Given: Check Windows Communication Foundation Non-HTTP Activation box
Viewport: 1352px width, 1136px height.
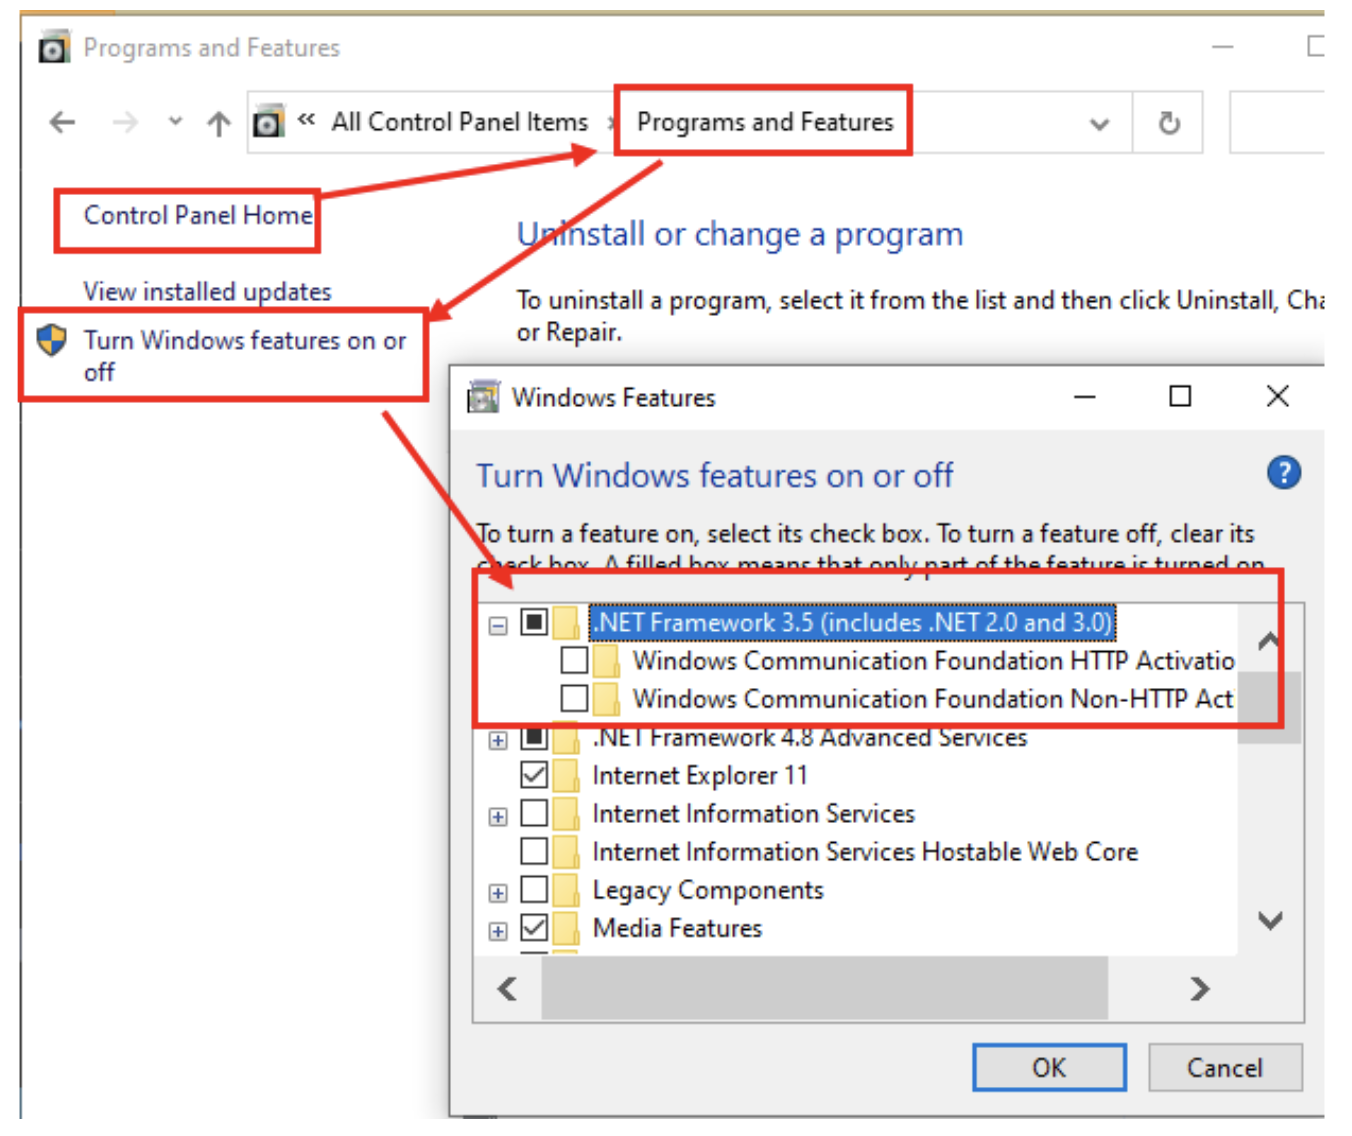Looking at the screenshot, I should pyautogui.click(x=574, y=698).
